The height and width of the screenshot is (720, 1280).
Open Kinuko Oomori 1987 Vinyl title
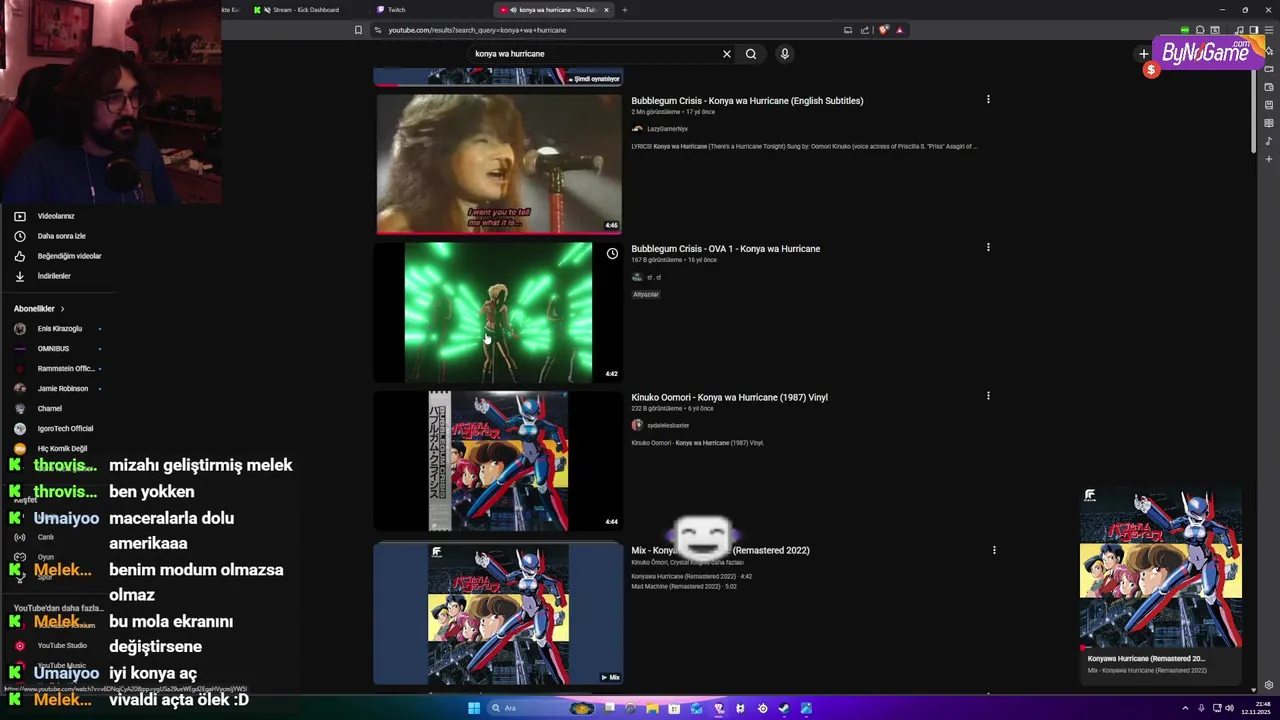tap(729, 397)
